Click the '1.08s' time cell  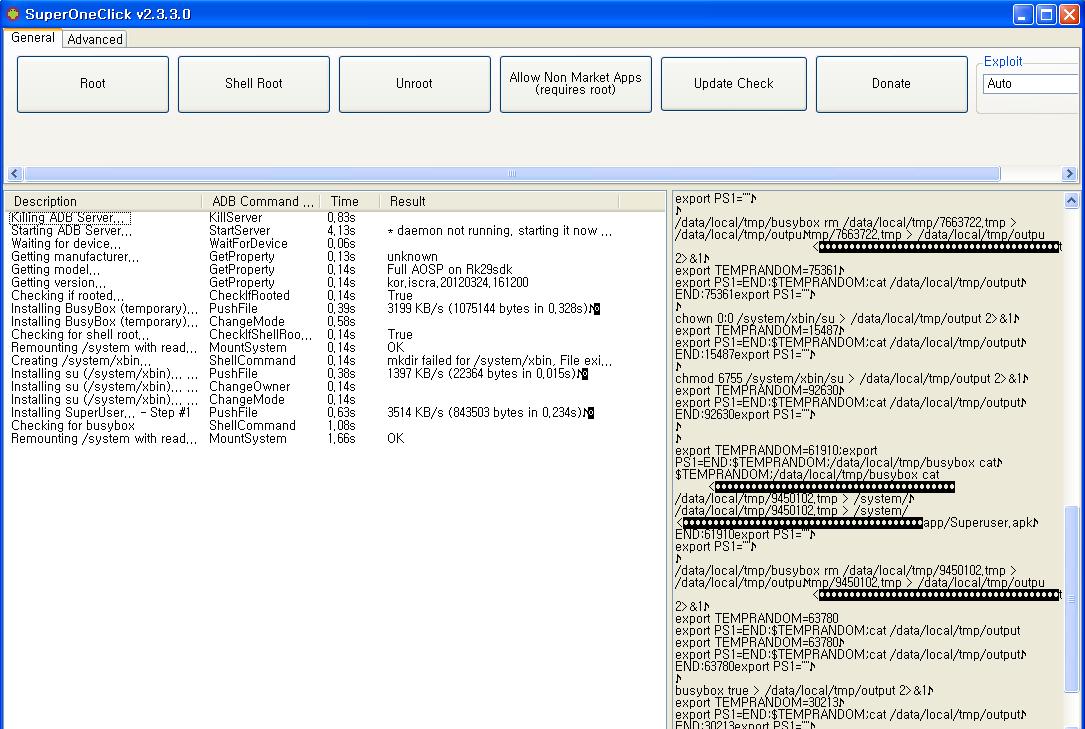point(341,425)
